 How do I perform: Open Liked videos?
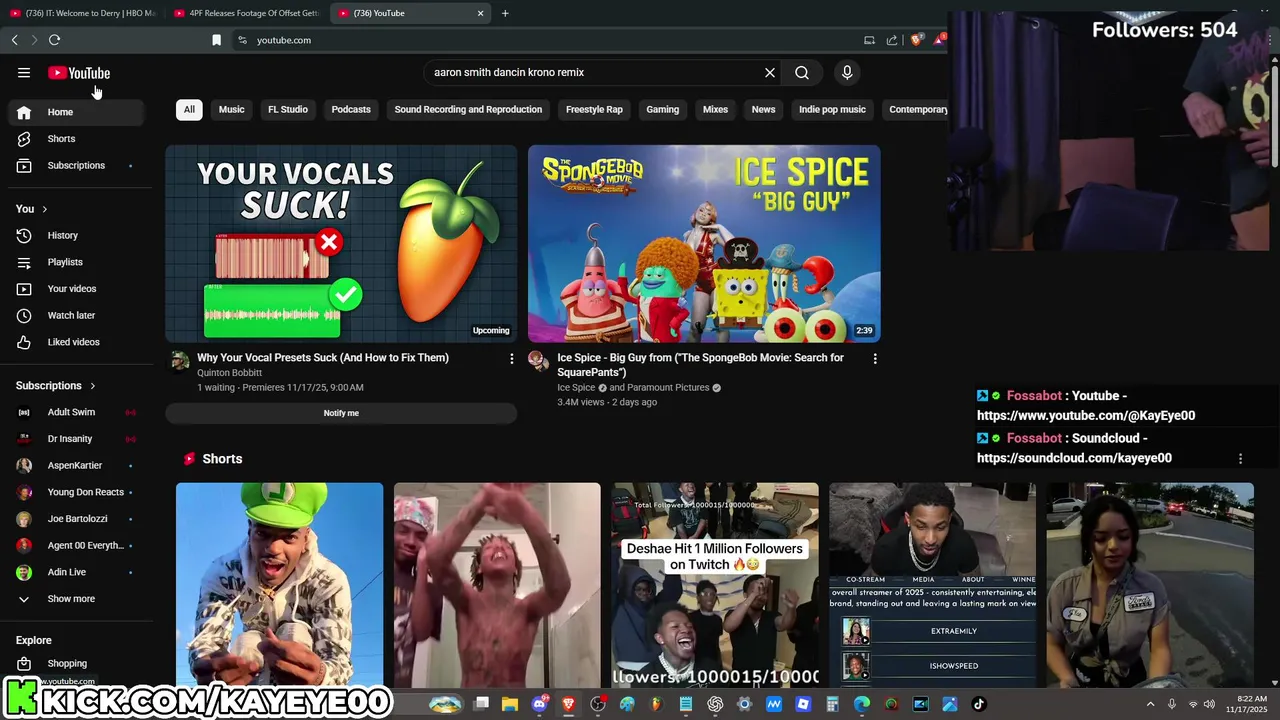click(x=76, y=342)
